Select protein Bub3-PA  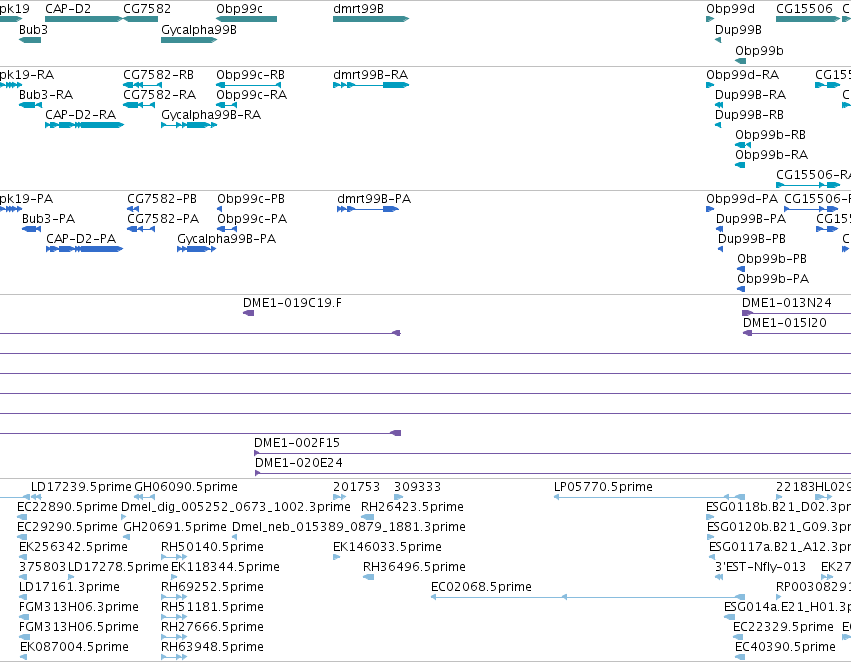tap(31, 229)
